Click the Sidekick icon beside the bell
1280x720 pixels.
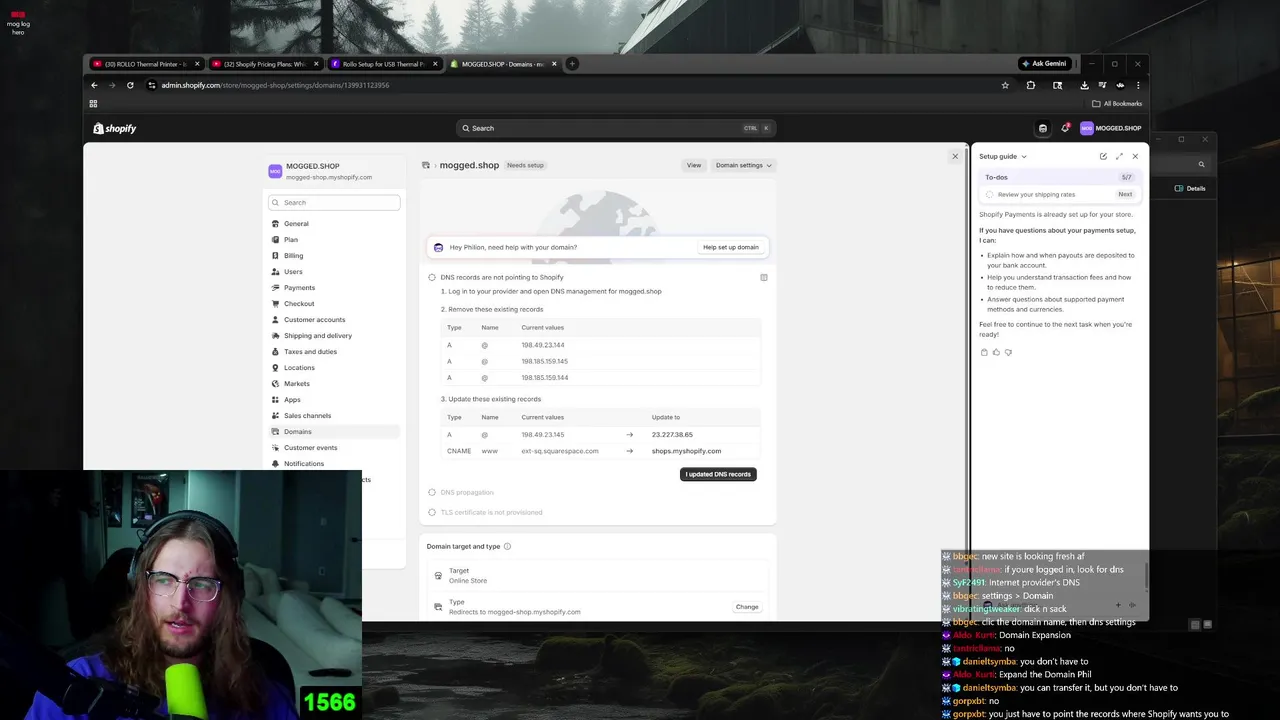(x=1043, y=128)
